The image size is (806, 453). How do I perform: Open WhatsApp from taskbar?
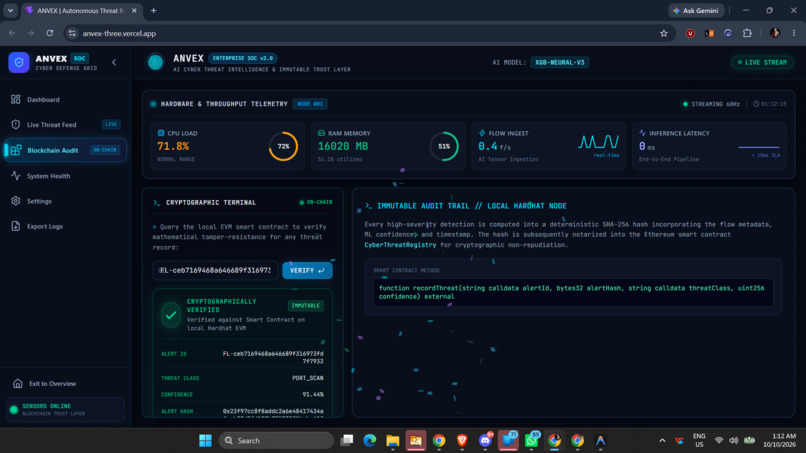click(x=532, y=441)
